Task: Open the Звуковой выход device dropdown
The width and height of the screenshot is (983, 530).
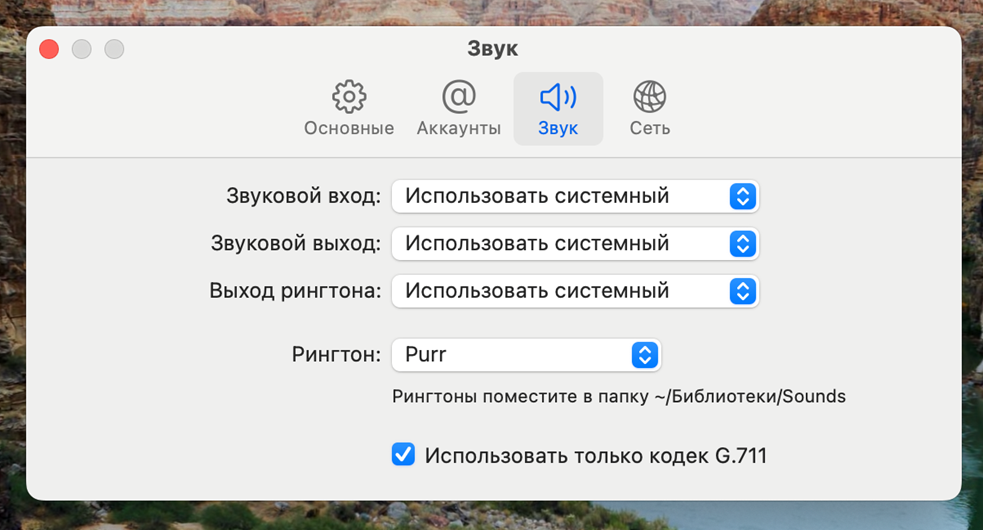Action: pyautogui.click(x=575, y=243)
